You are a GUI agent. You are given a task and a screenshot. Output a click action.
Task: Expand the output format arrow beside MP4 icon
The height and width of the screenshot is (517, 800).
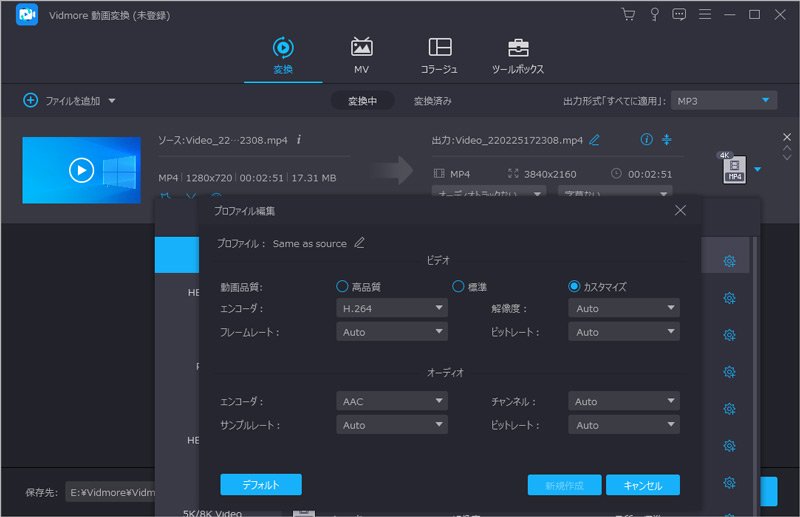758,169
